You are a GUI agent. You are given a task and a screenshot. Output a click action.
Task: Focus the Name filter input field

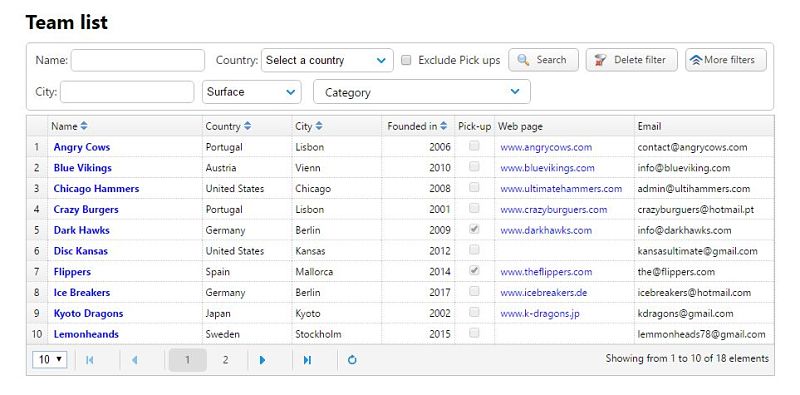point(138,60)
